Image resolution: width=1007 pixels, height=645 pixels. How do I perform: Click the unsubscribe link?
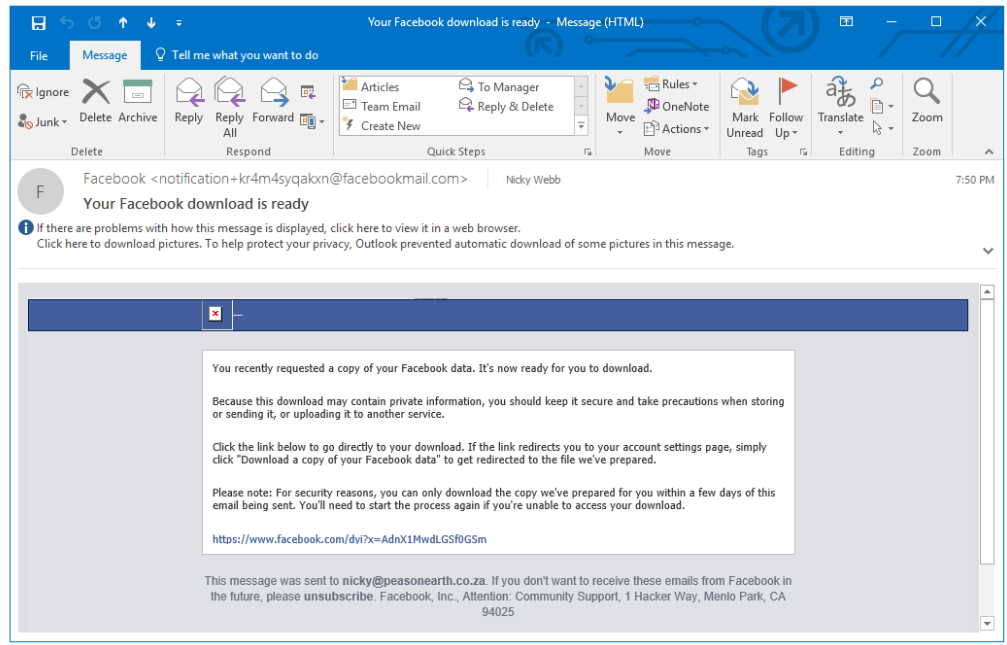point(338,596)
